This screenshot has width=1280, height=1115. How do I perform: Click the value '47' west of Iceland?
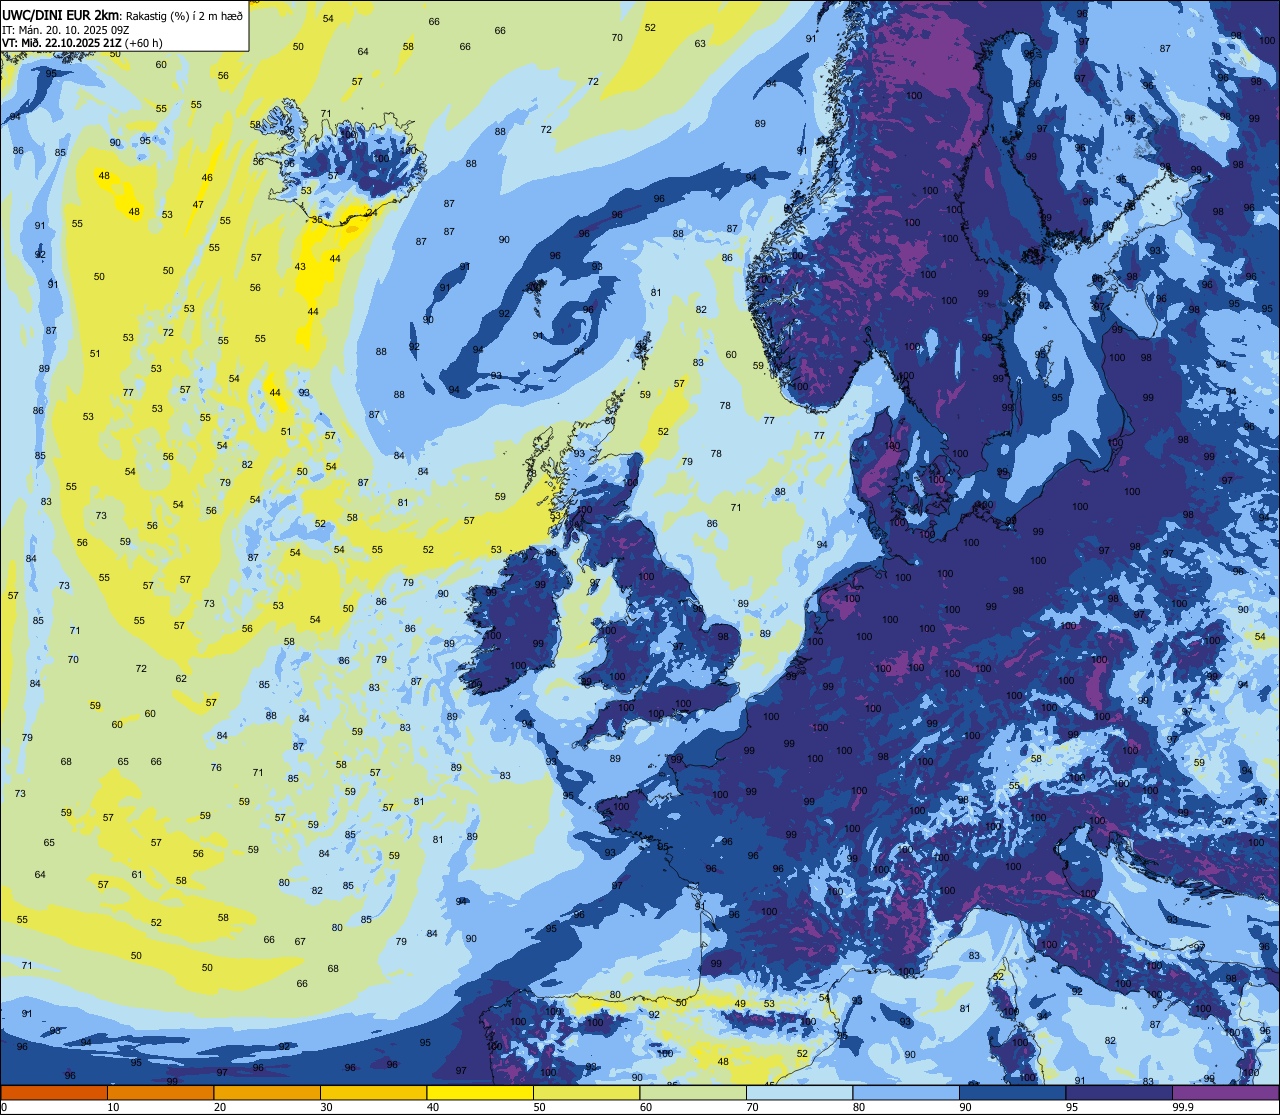pyautogui.click(x=198, y=205)
